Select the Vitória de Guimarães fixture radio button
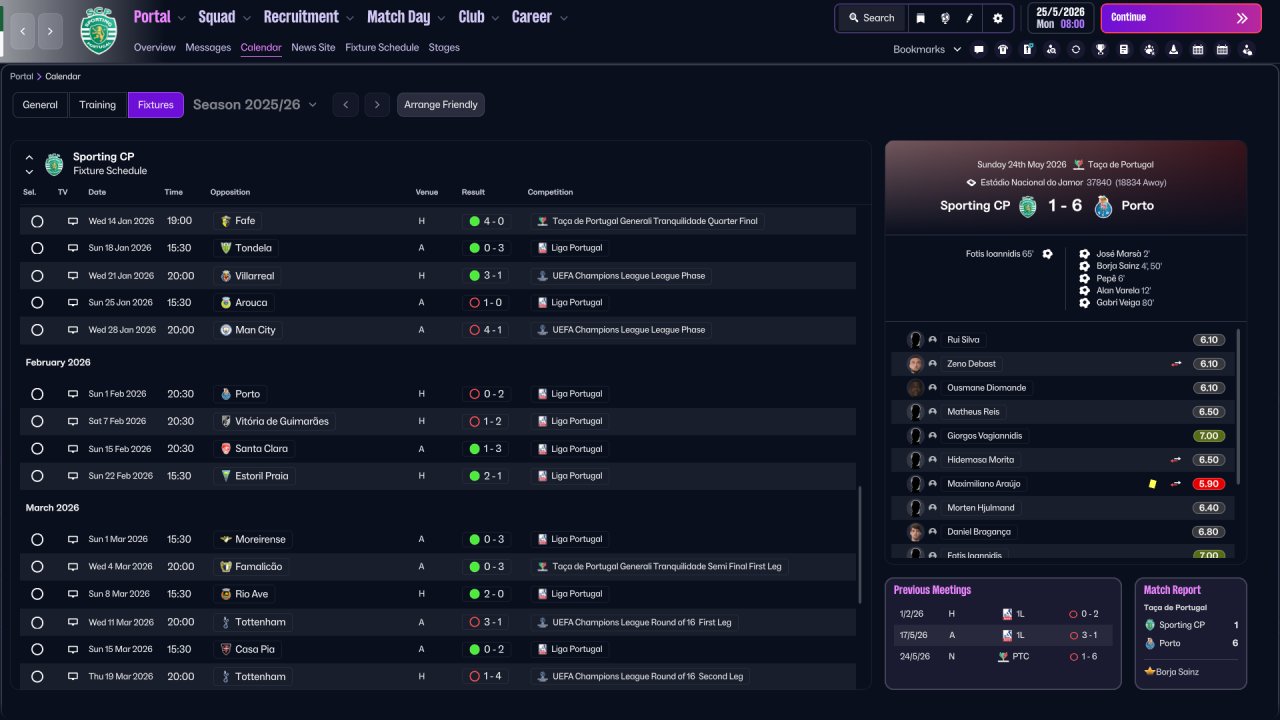This screenshot has height=720, width=1280. click(x=37, y=422)
